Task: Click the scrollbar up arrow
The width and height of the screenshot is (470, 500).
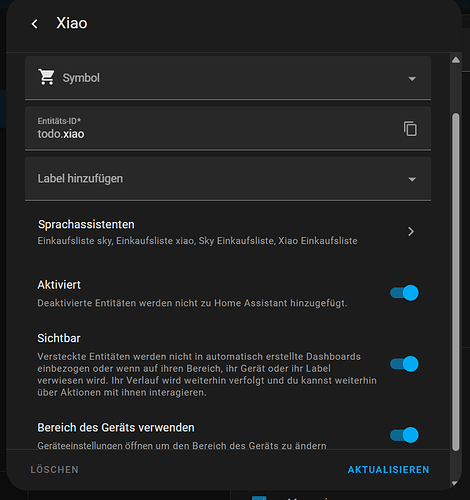Action: [456, 60]
